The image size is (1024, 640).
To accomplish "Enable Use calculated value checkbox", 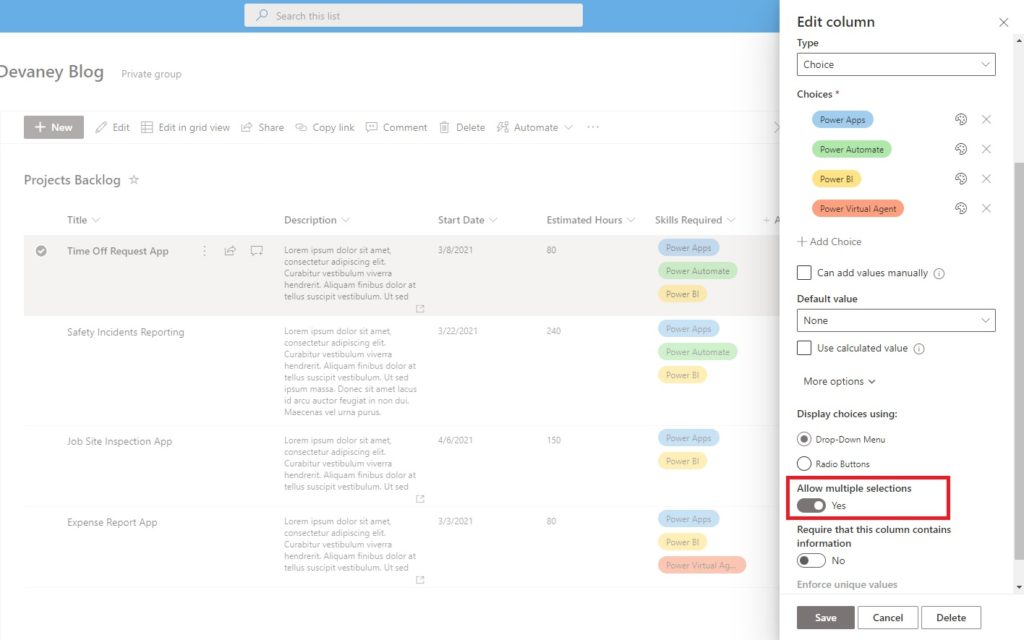I will pos(804,348).
